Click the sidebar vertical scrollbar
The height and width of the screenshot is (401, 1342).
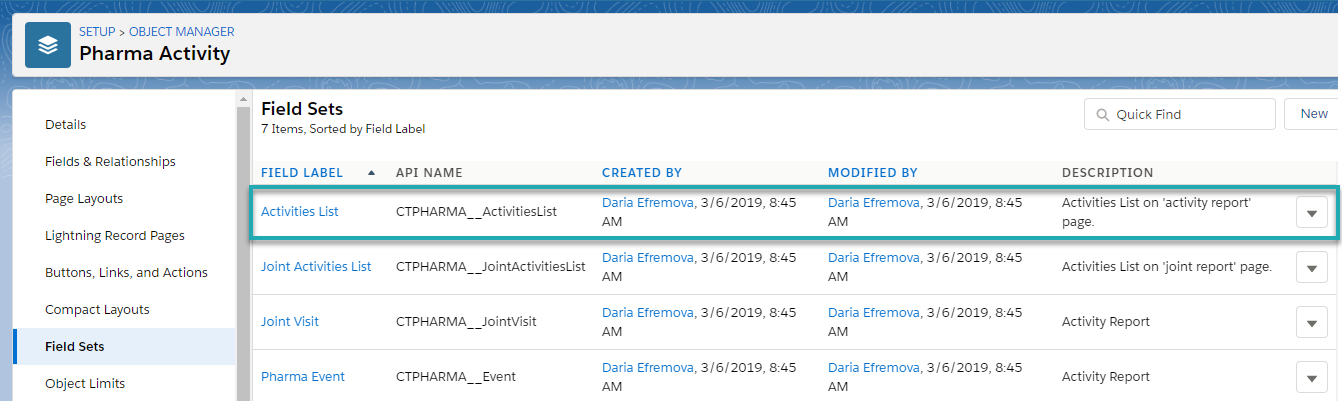[x=243, y=250]
